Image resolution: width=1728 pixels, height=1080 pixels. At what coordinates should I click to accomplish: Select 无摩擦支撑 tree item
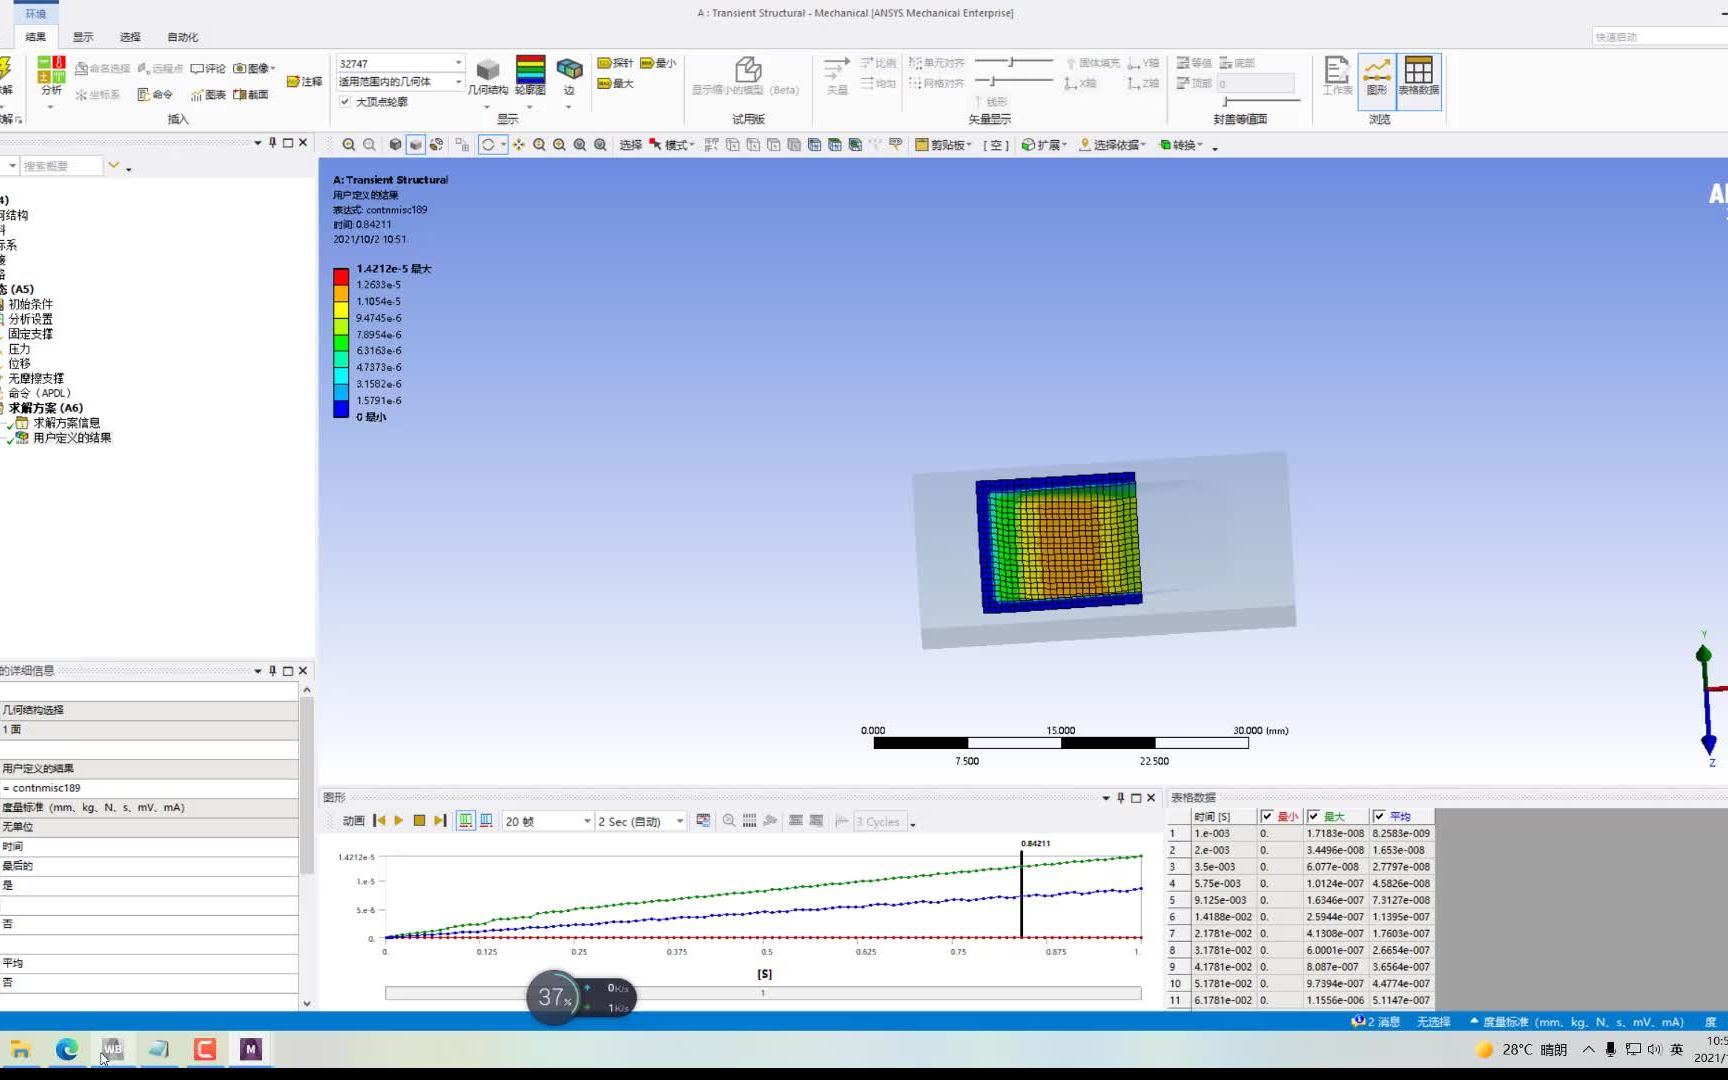pyautogui.click(x=36, y=378)
